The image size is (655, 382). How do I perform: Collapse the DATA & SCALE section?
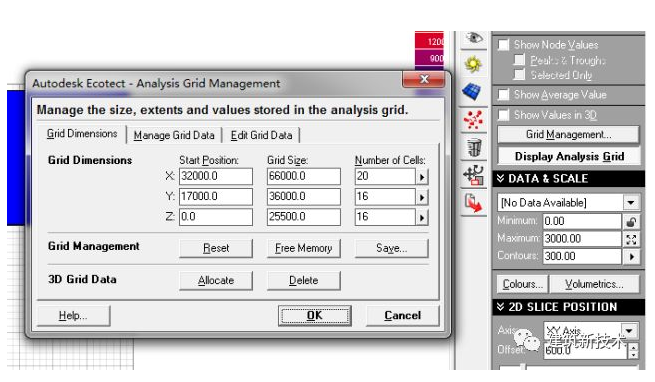pos(500,178)
